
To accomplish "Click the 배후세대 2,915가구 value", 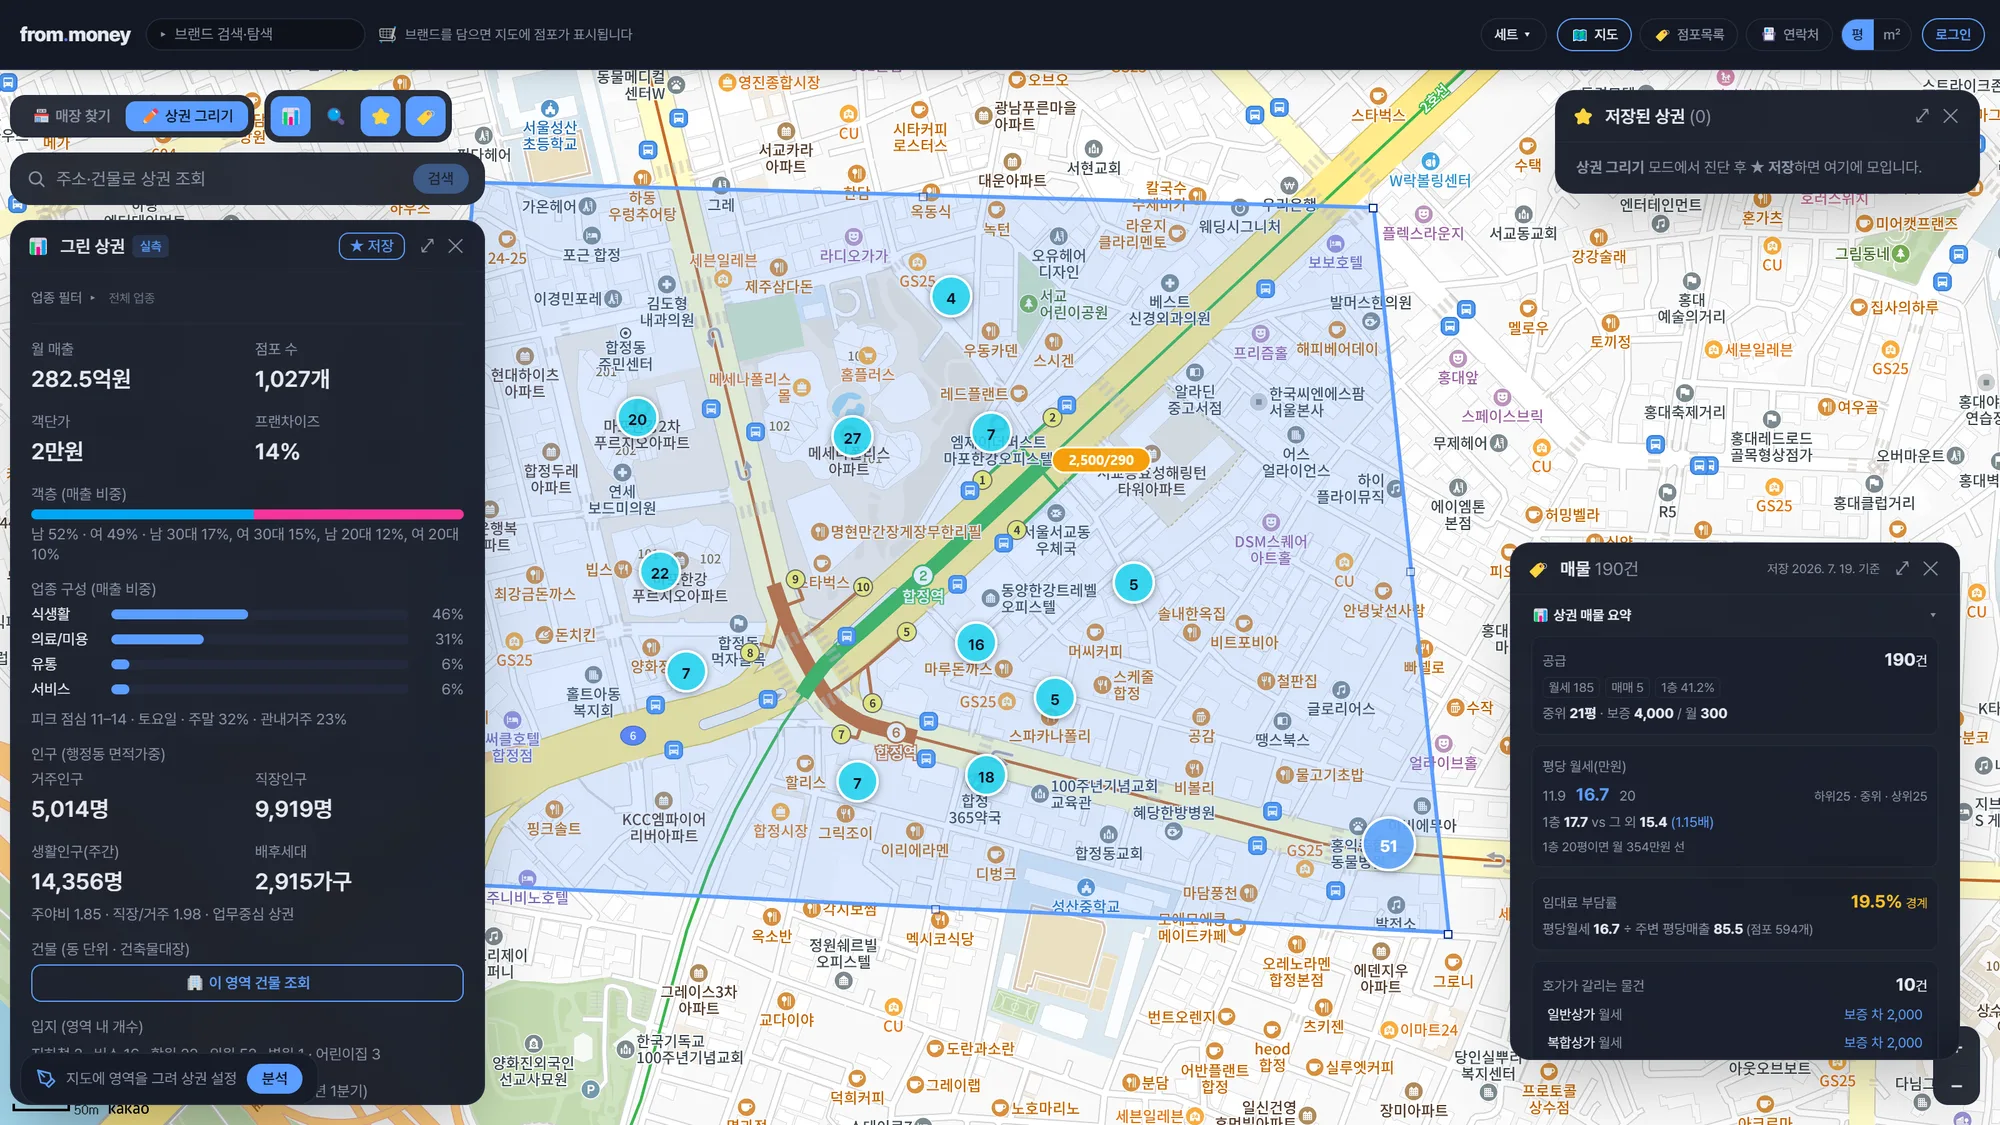I will [x=303, y=882].
